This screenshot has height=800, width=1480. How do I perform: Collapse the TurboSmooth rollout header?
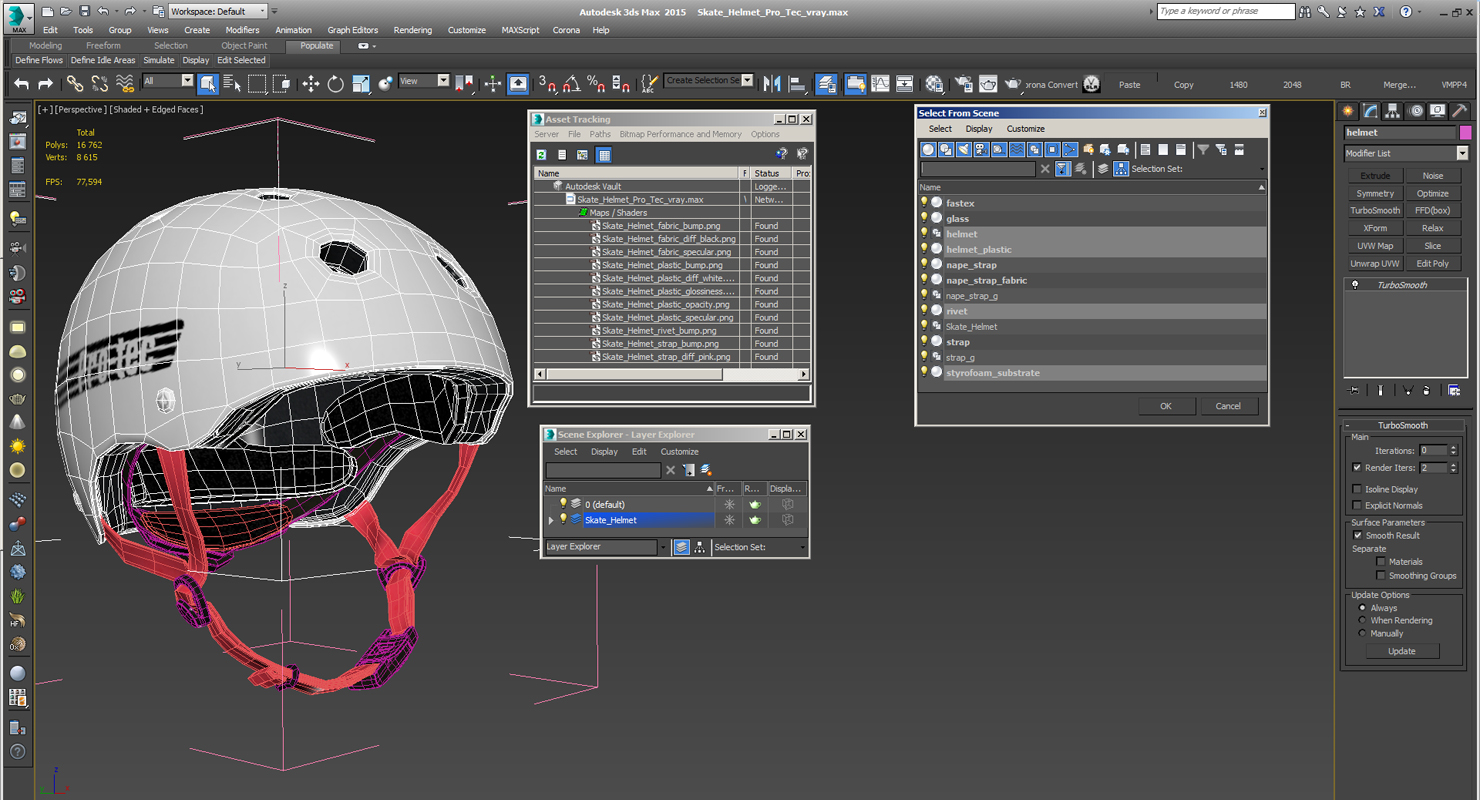(1403, 425)
